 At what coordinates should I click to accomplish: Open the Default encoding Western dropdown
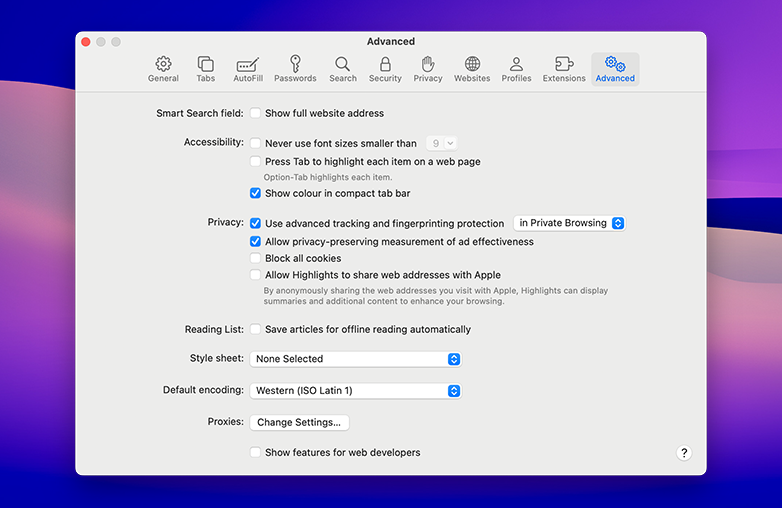click(x=356, y=391)
